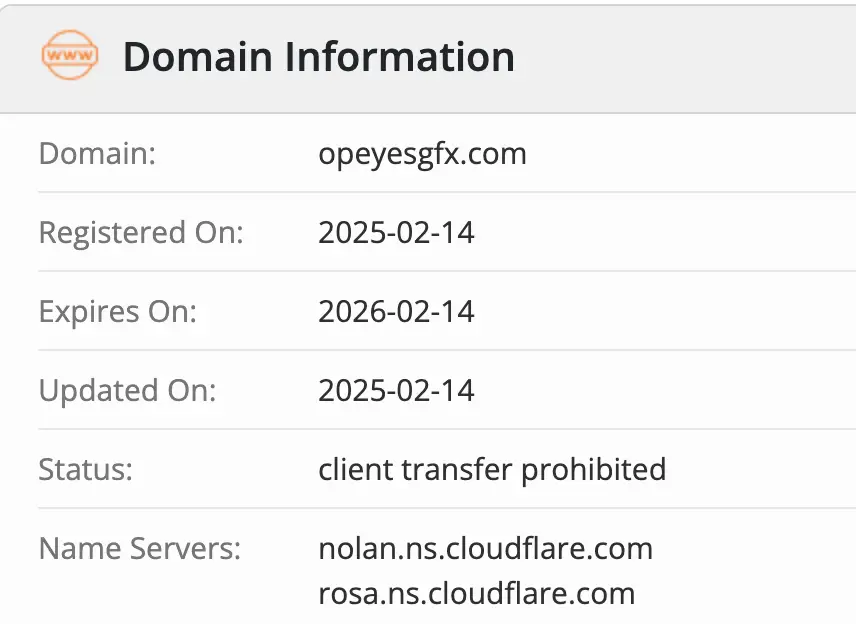Click rosa.ns.cloudflare.com name server
856x624 pixels.
(x=476, y=593)
